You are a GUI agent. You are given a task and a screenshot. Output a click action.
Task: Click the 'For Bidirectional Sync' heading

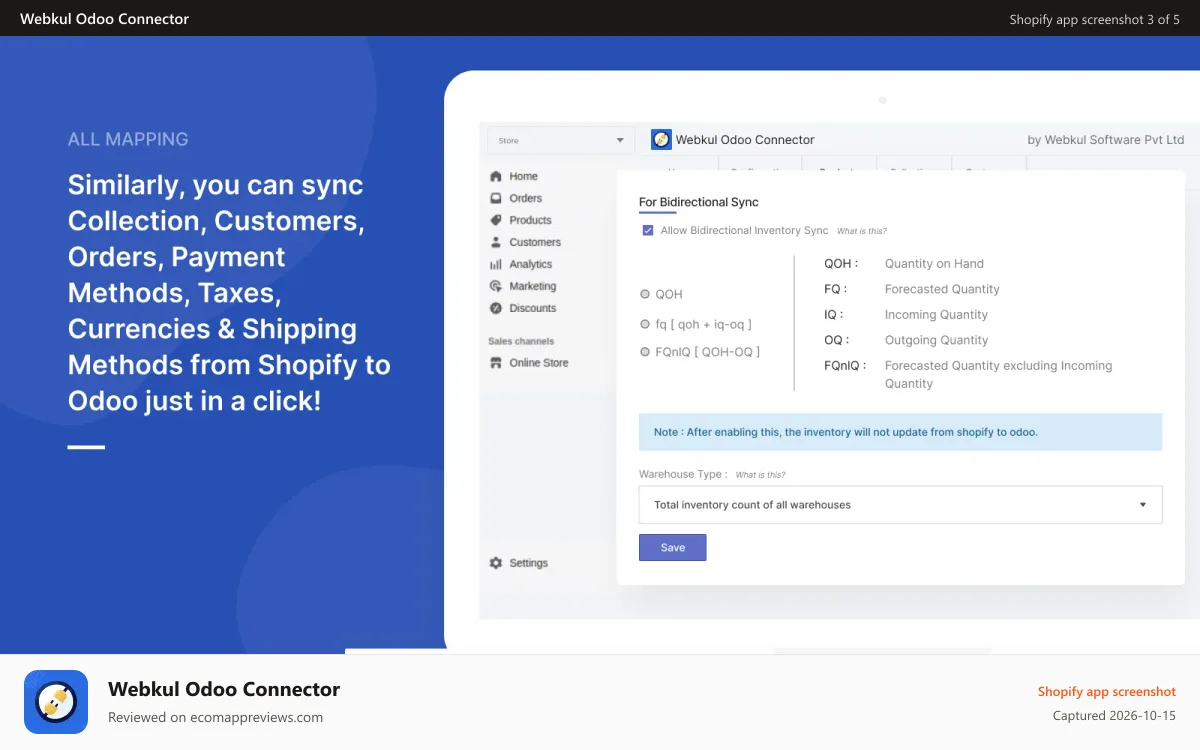[699, 202]
